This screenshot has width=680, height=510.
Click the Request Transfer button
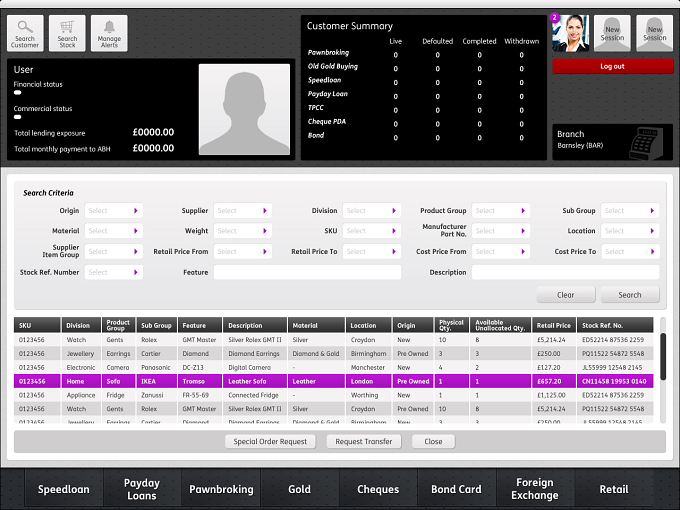click(x=363, y=441)
